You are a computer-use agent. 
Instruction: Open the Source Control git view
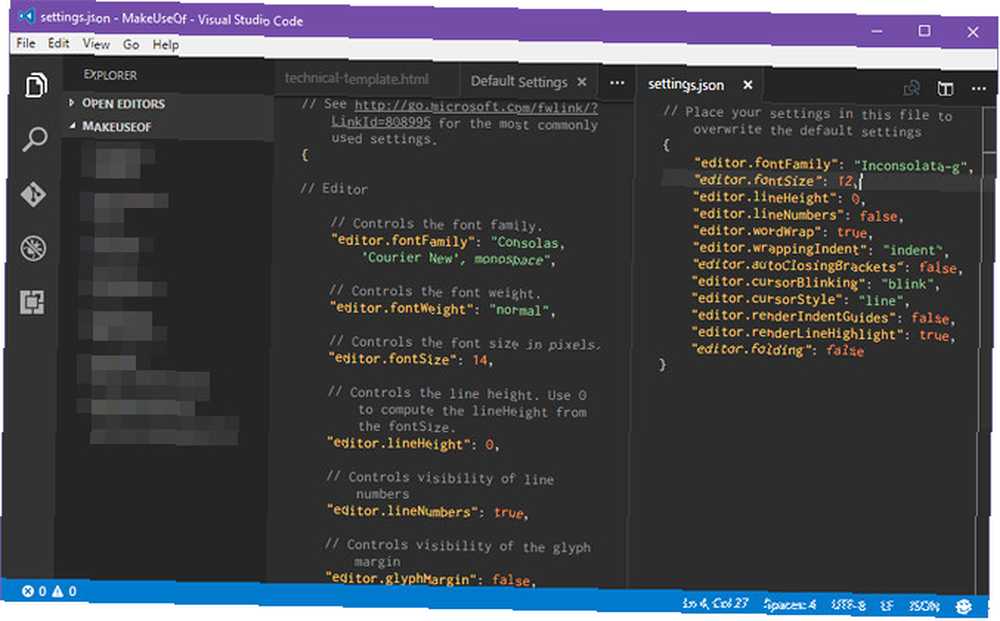[33, 194]
